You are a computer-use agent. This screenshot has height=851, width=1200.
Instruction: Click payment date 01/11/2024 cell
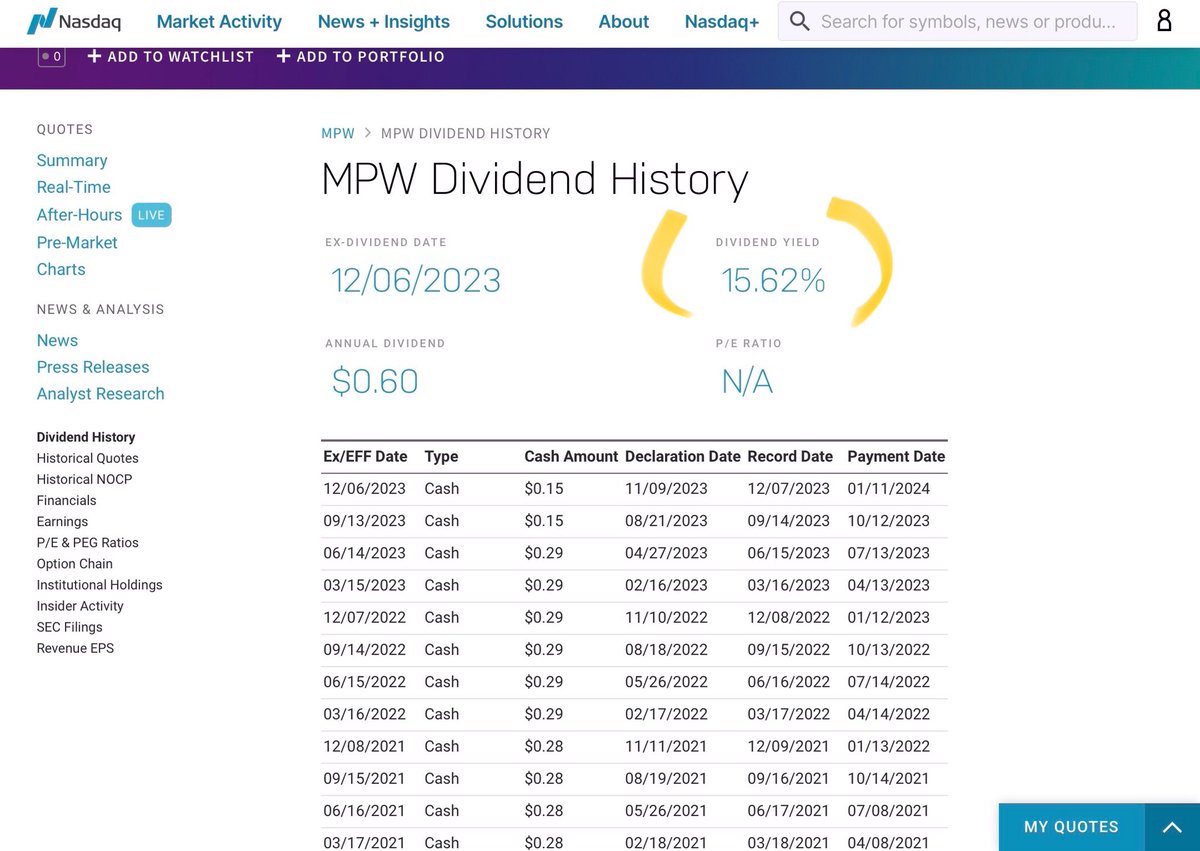click(x=889, y=488)
